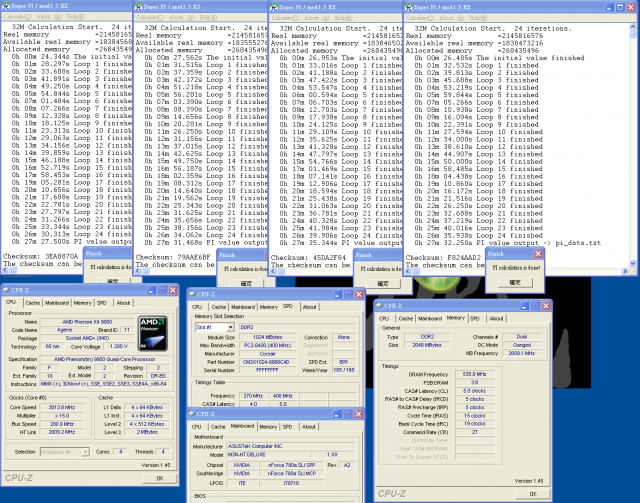Click the package value 'Socket AM2+ (940)'

click(x=87, y=338)
